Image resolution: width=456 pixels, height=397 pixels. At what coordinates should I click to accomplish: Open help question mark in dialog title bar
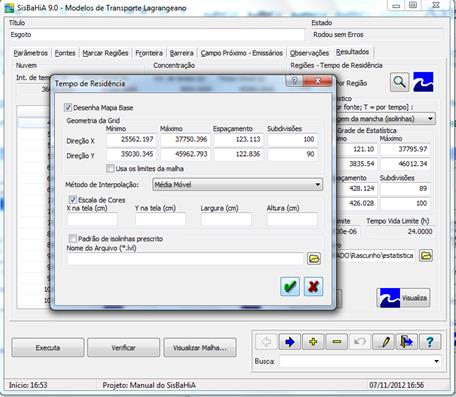click(294, 81)
